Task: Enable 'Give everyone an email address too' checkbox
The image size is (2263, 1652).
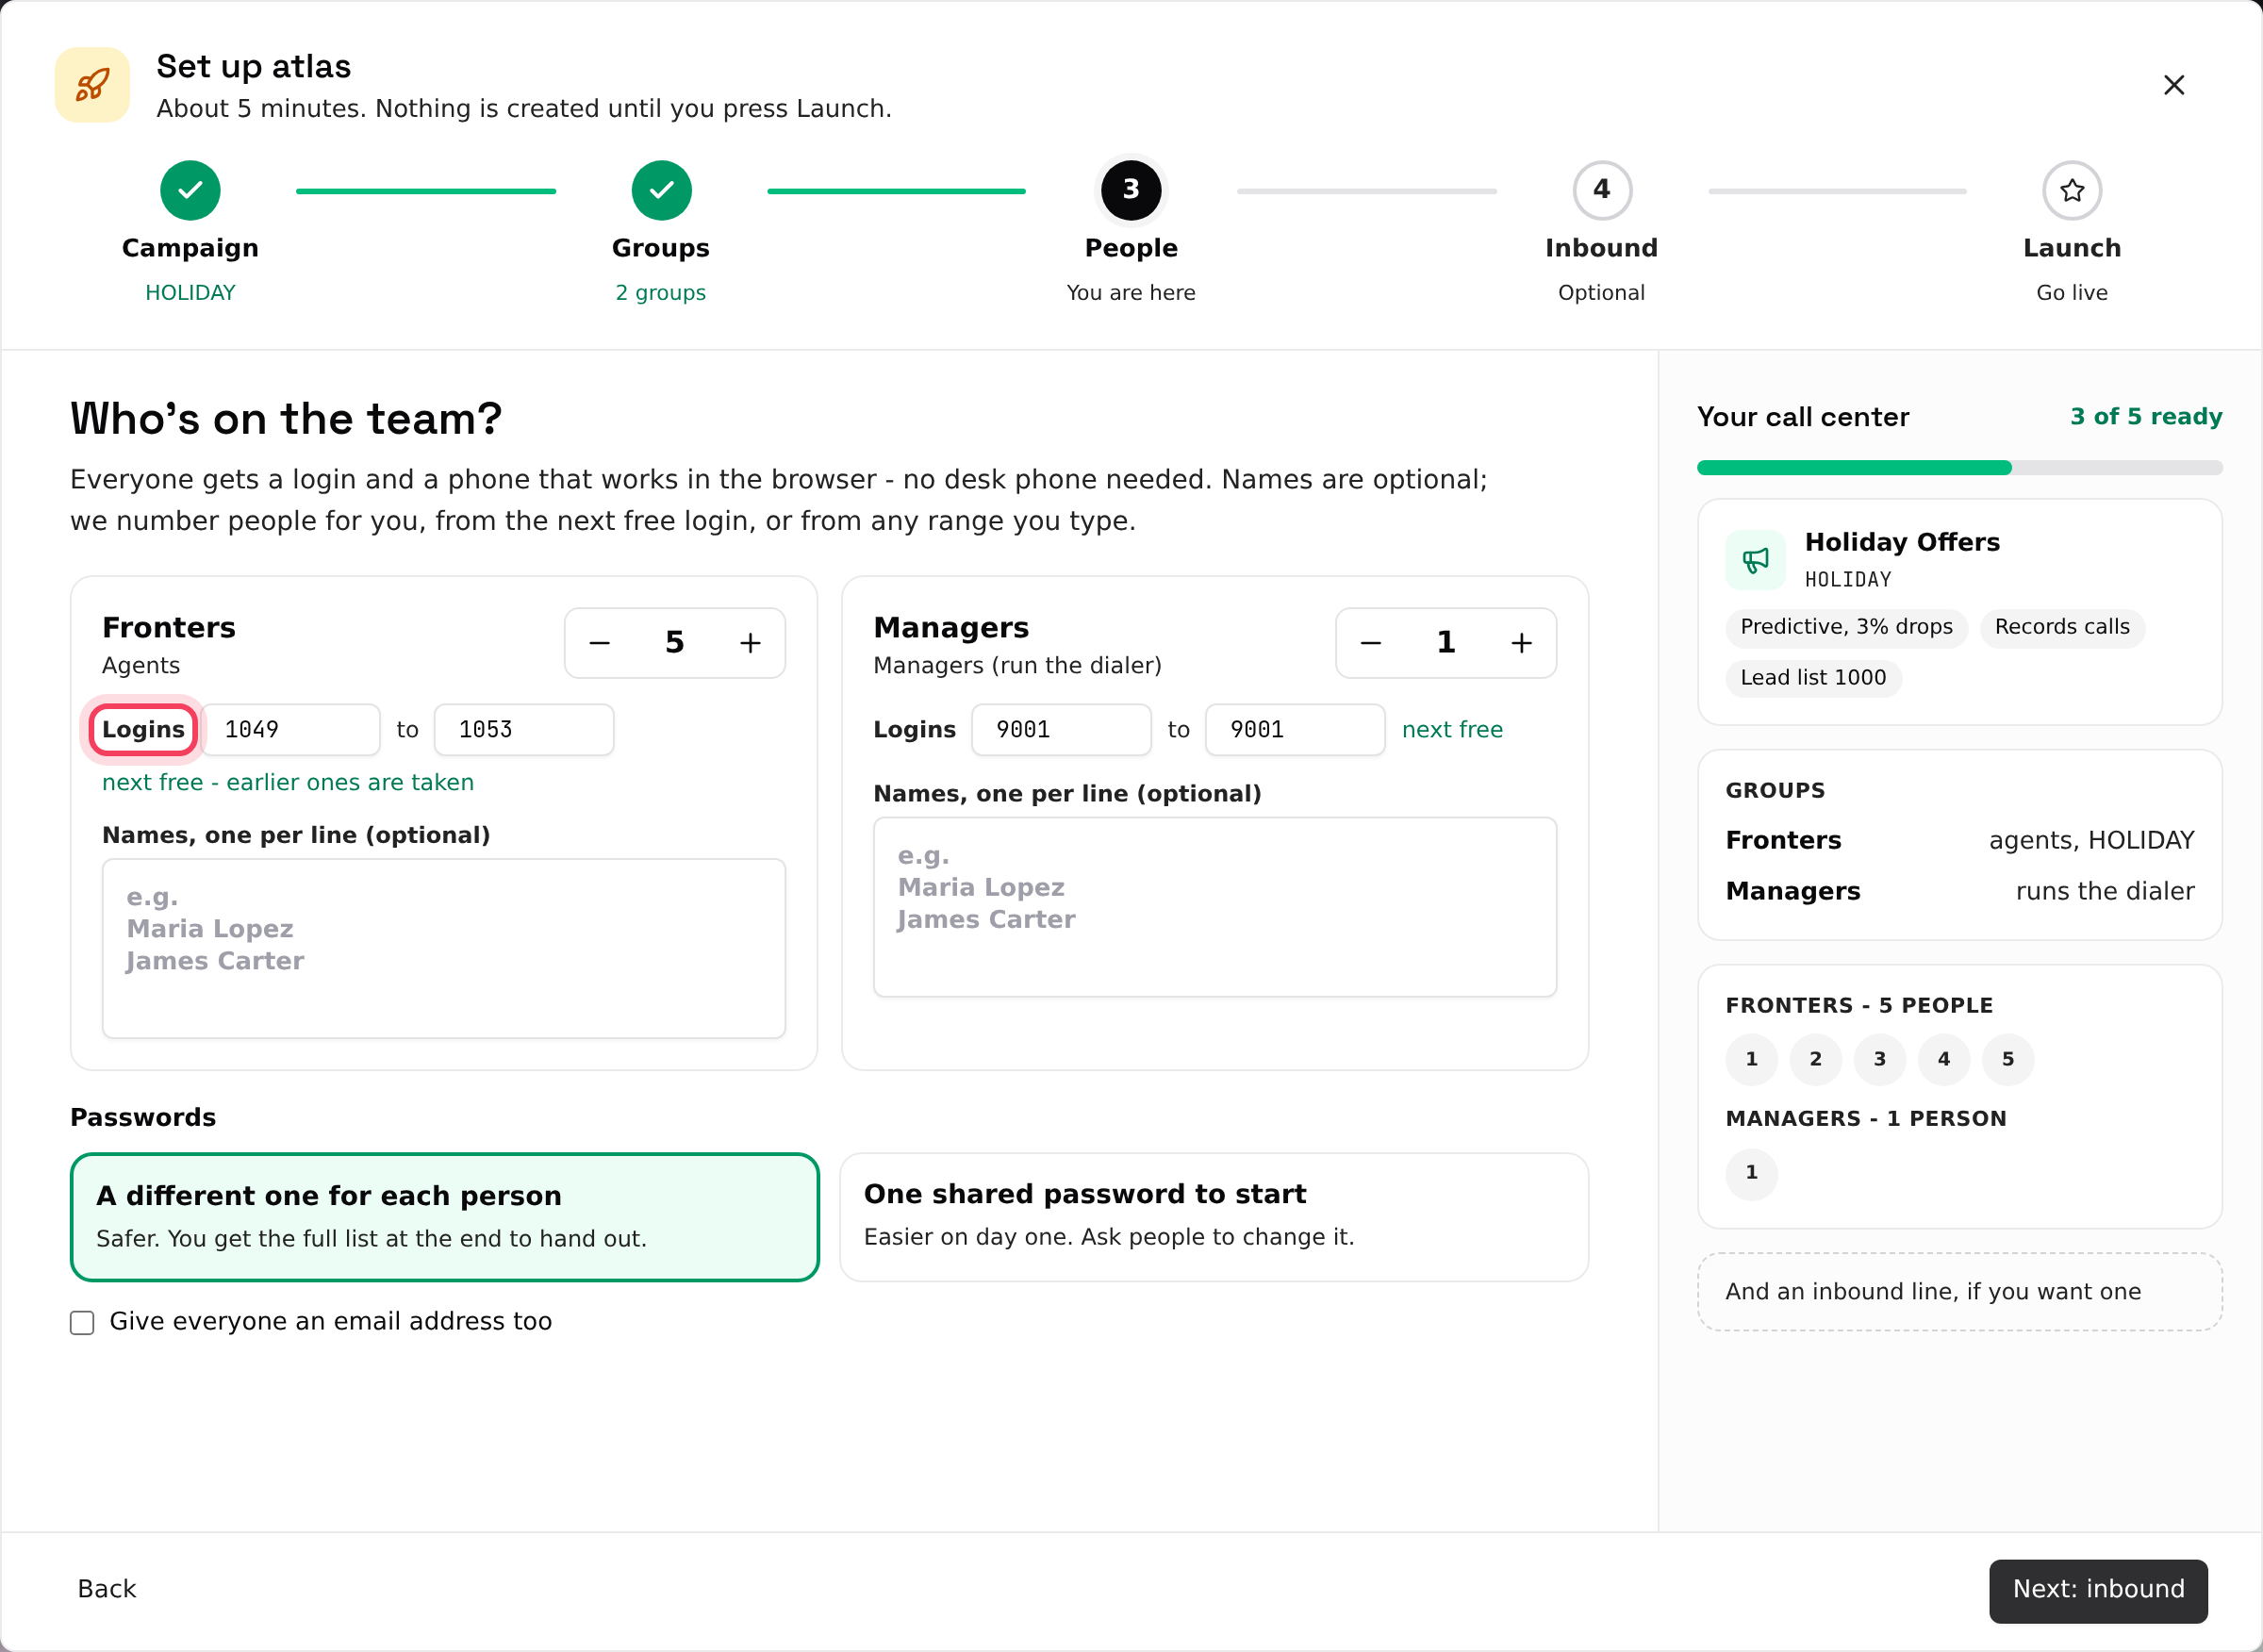Action: click(x=82, y=1323)
